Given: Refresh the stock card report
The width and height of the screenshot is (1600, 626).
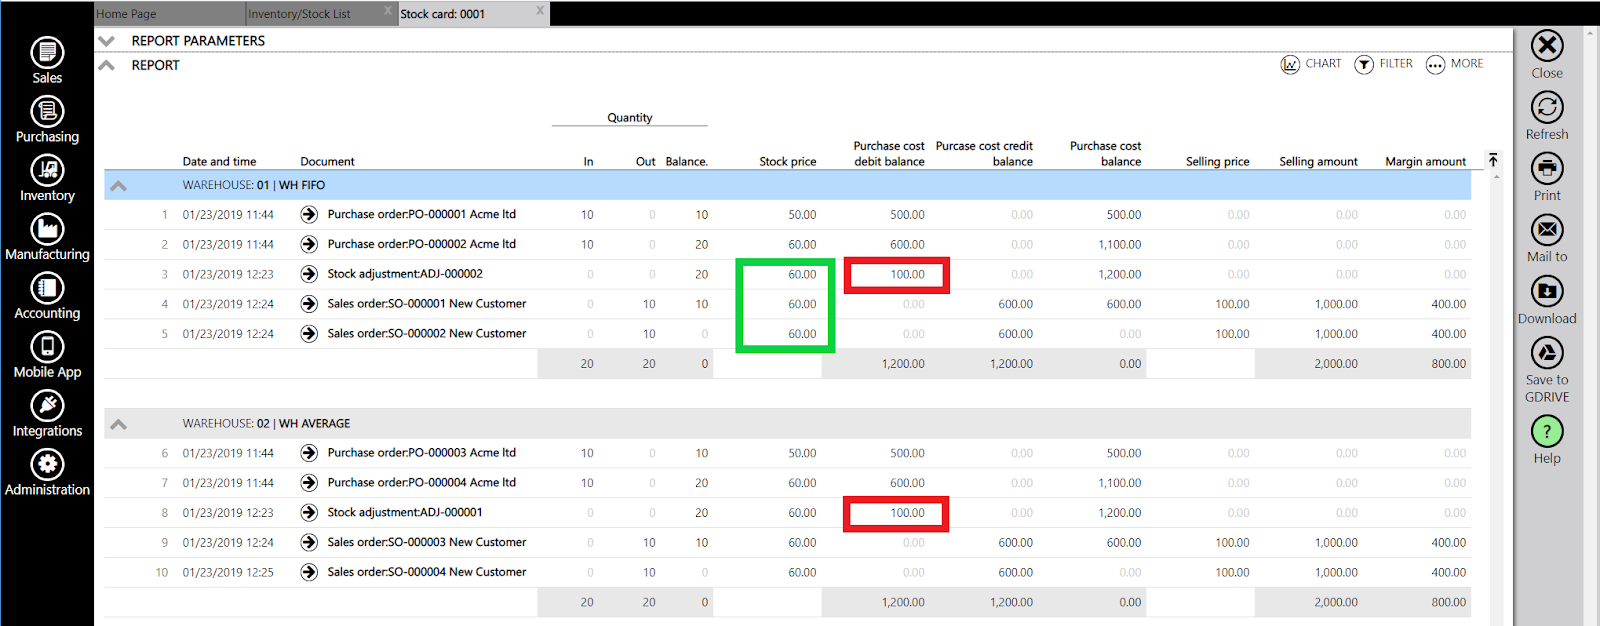Looking at the screenshot, I should (1547, 115).
